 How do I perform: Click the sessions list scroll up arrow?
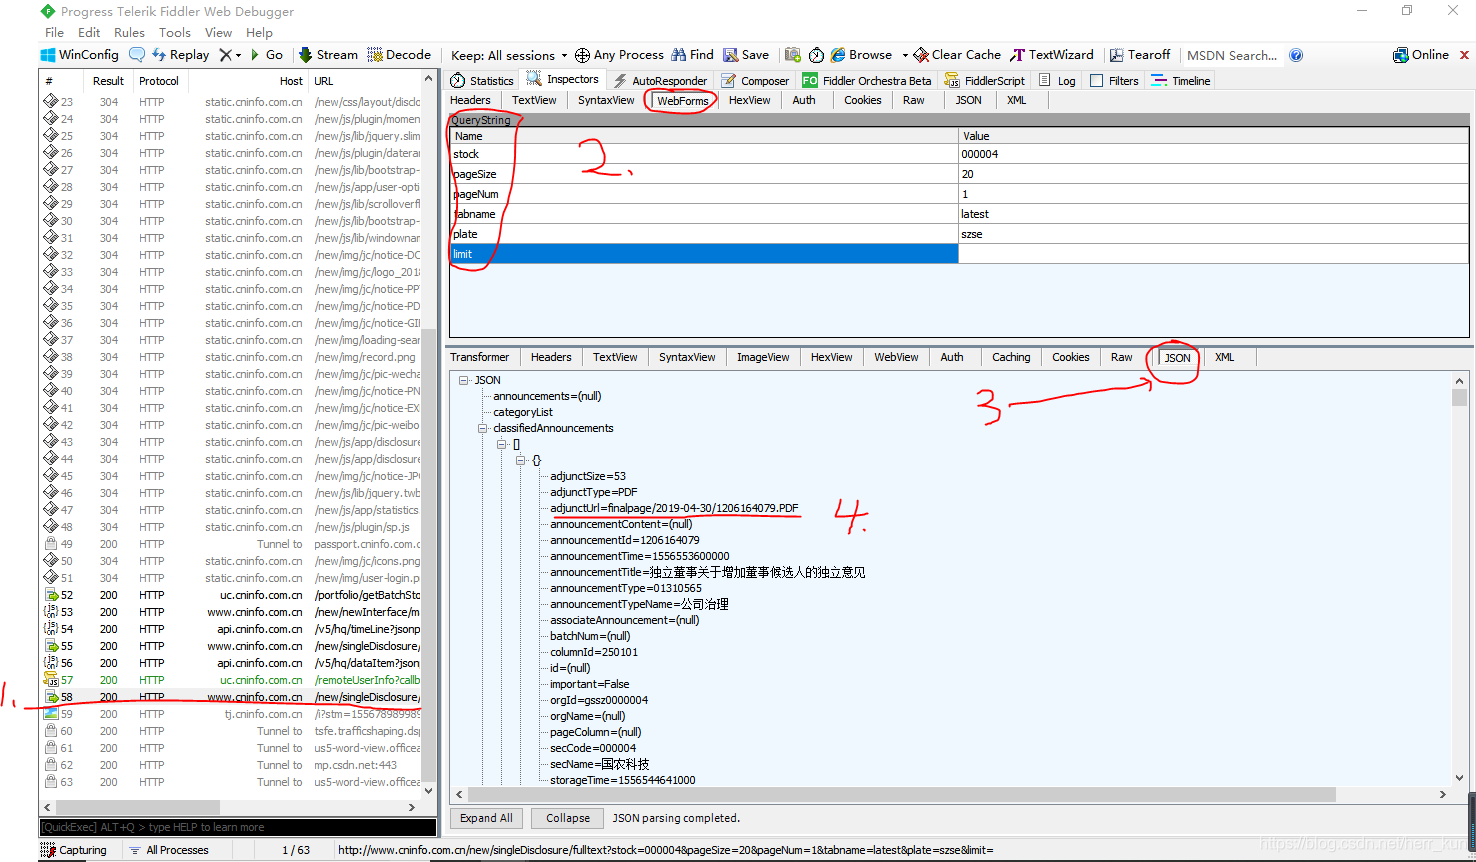(429, 79)
